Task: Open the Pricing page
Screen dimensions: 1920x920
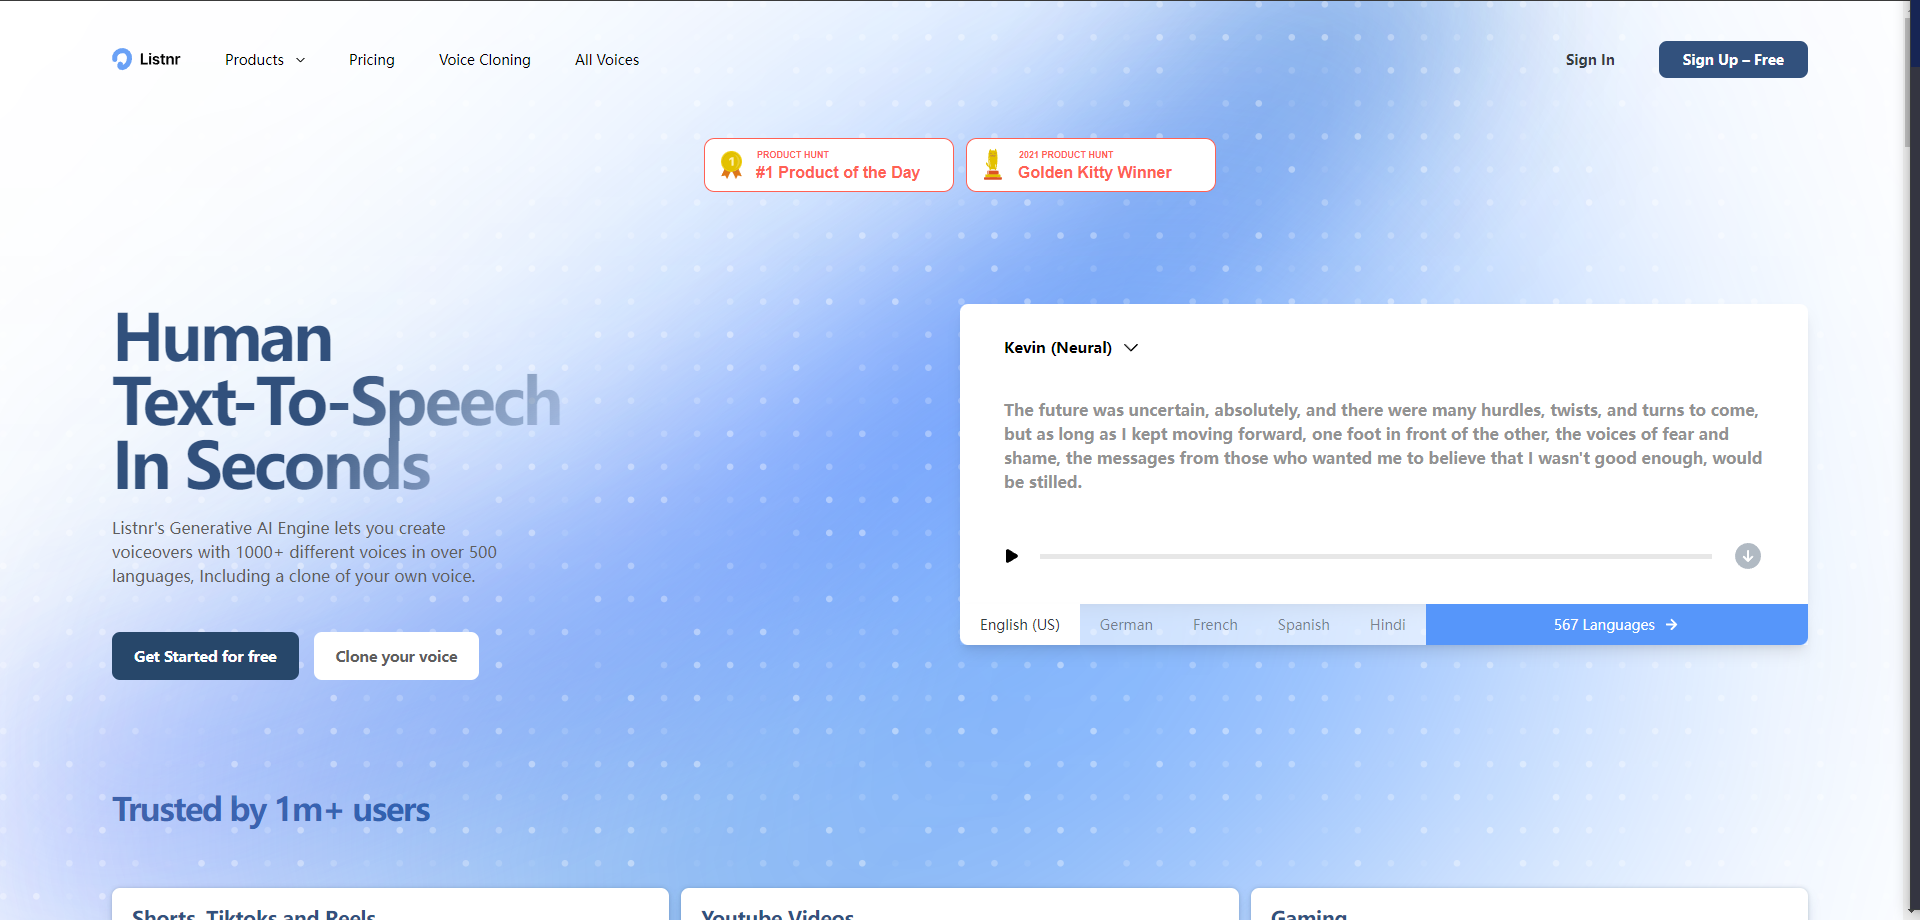Action: (x=371, y=60)
